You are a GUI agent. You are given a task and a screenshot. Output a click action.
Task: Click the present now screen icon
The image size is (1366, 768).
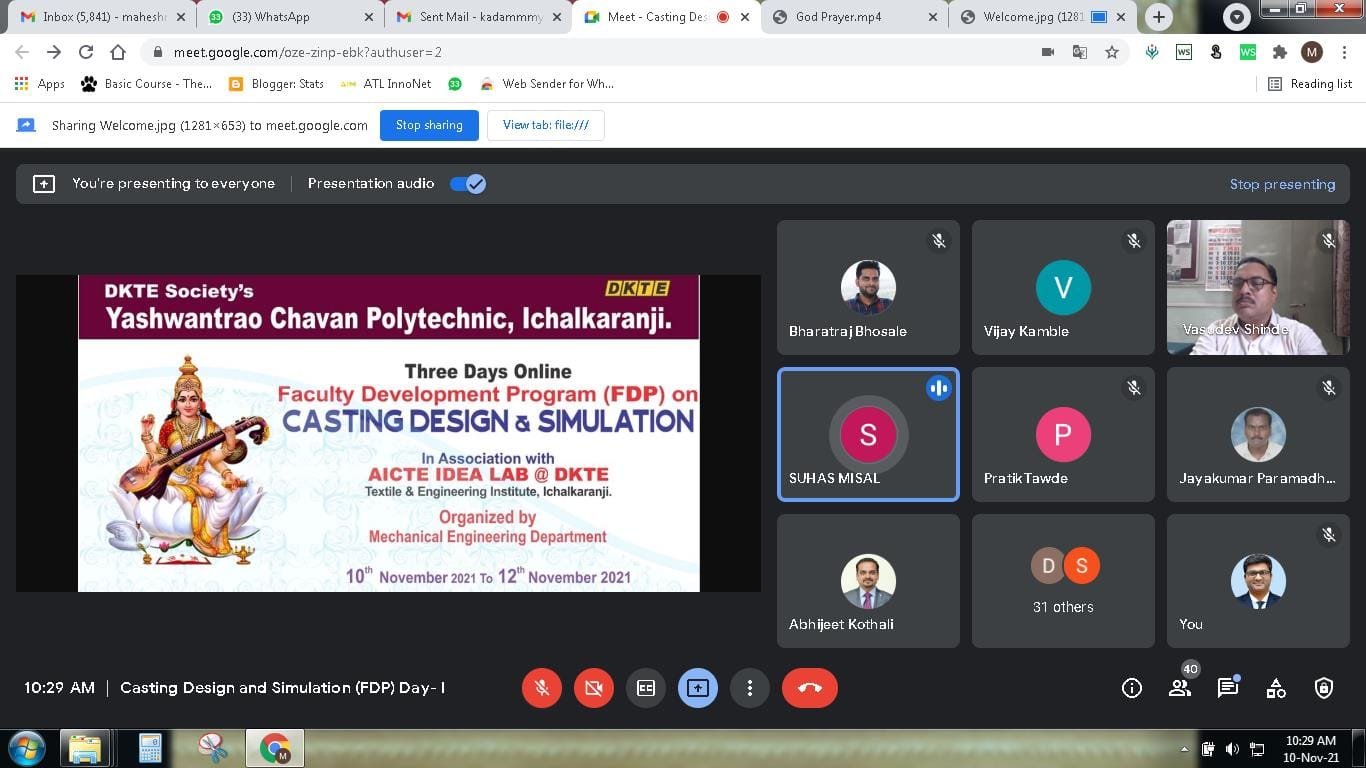[x=697, y=688]
